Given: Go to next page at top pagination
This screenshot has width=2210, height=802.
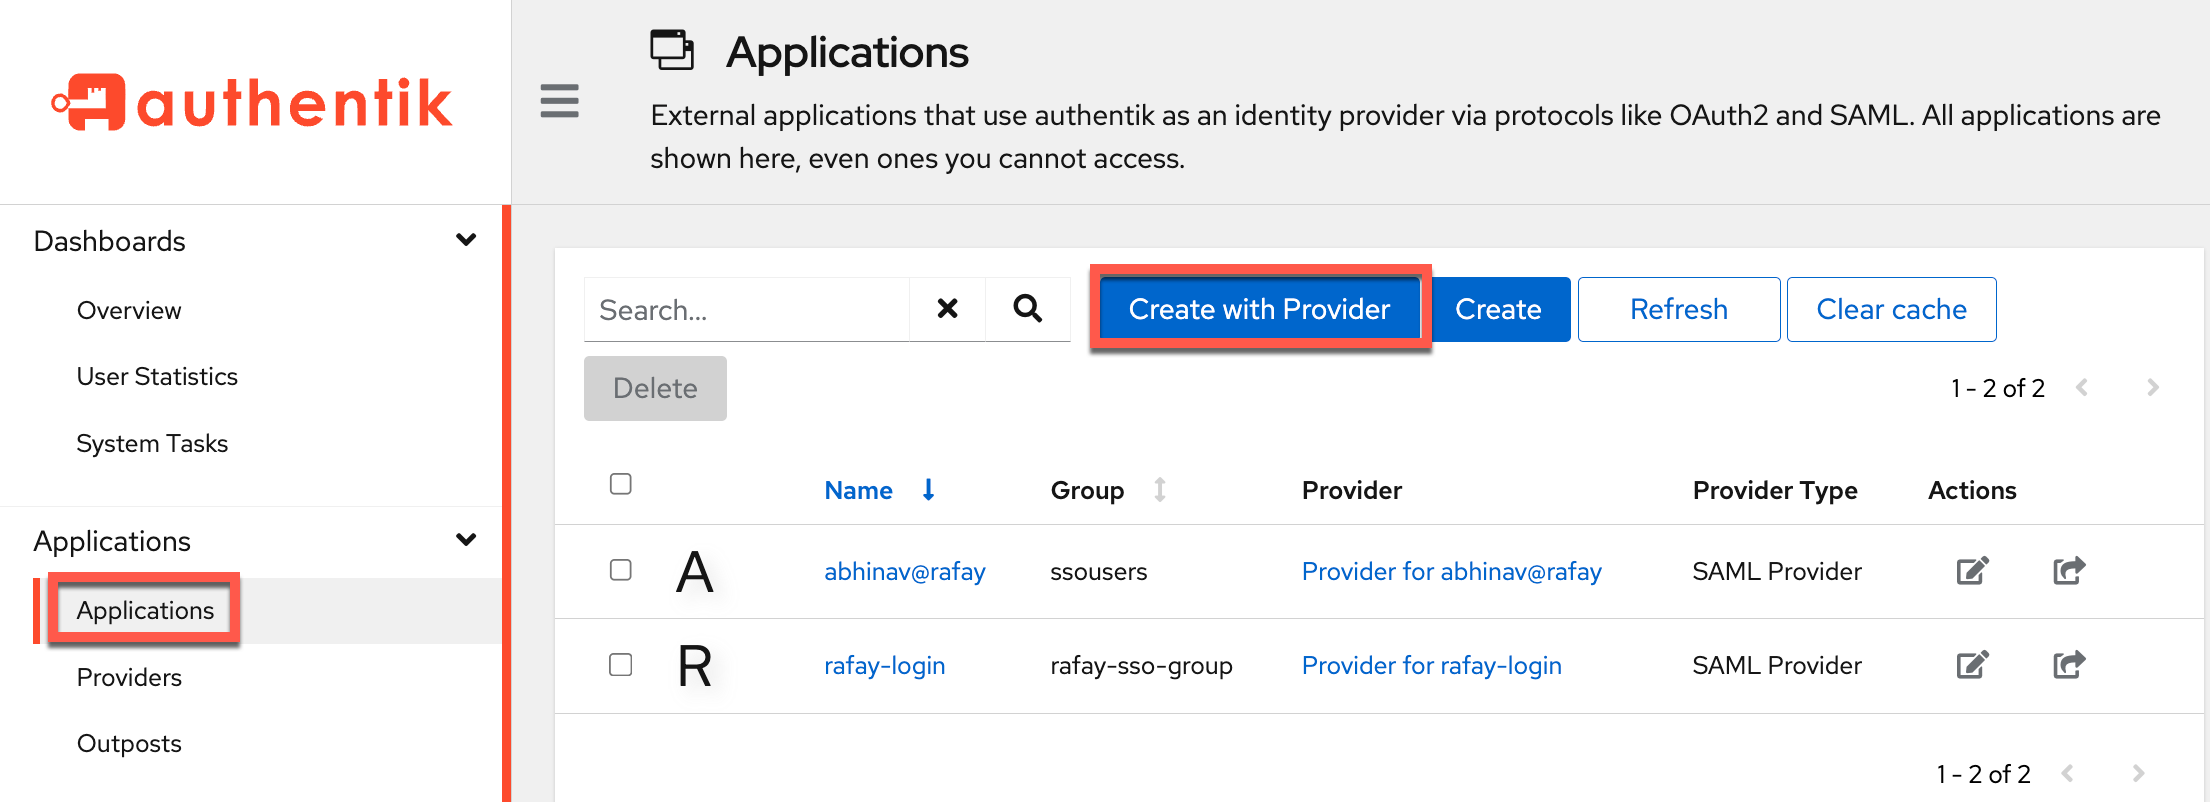Looking at the screenshot, I should point(2153,388).
